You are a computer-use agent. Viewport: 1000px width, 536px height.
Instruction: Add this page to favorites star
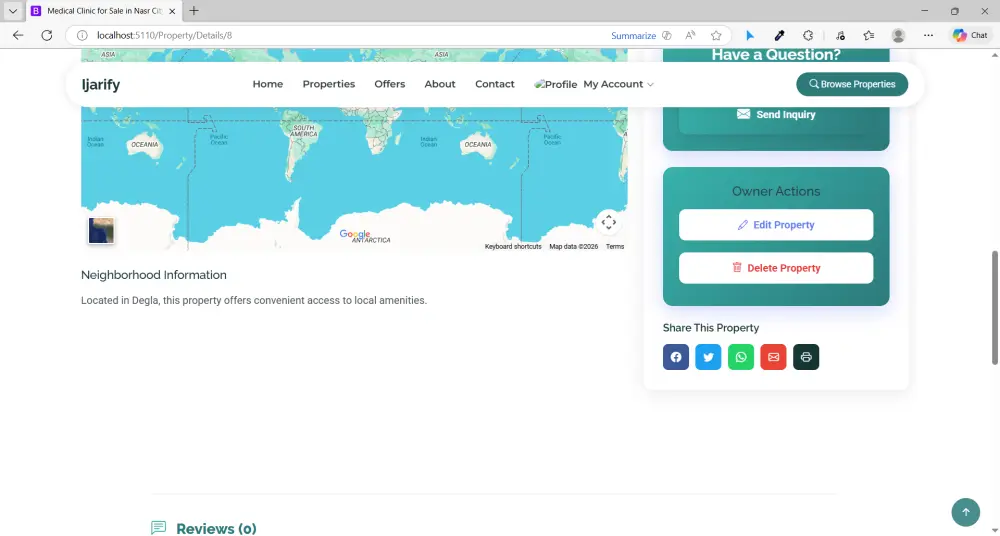(716, 36)
